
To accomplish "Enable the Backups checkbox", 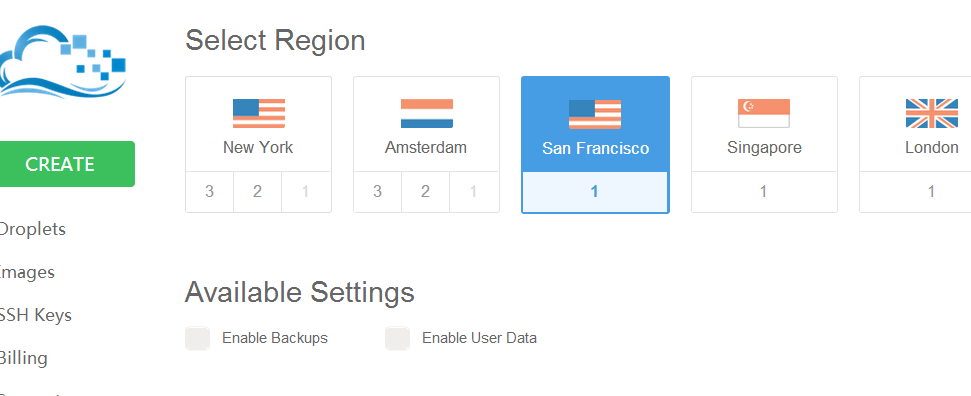I will [198, 338].
